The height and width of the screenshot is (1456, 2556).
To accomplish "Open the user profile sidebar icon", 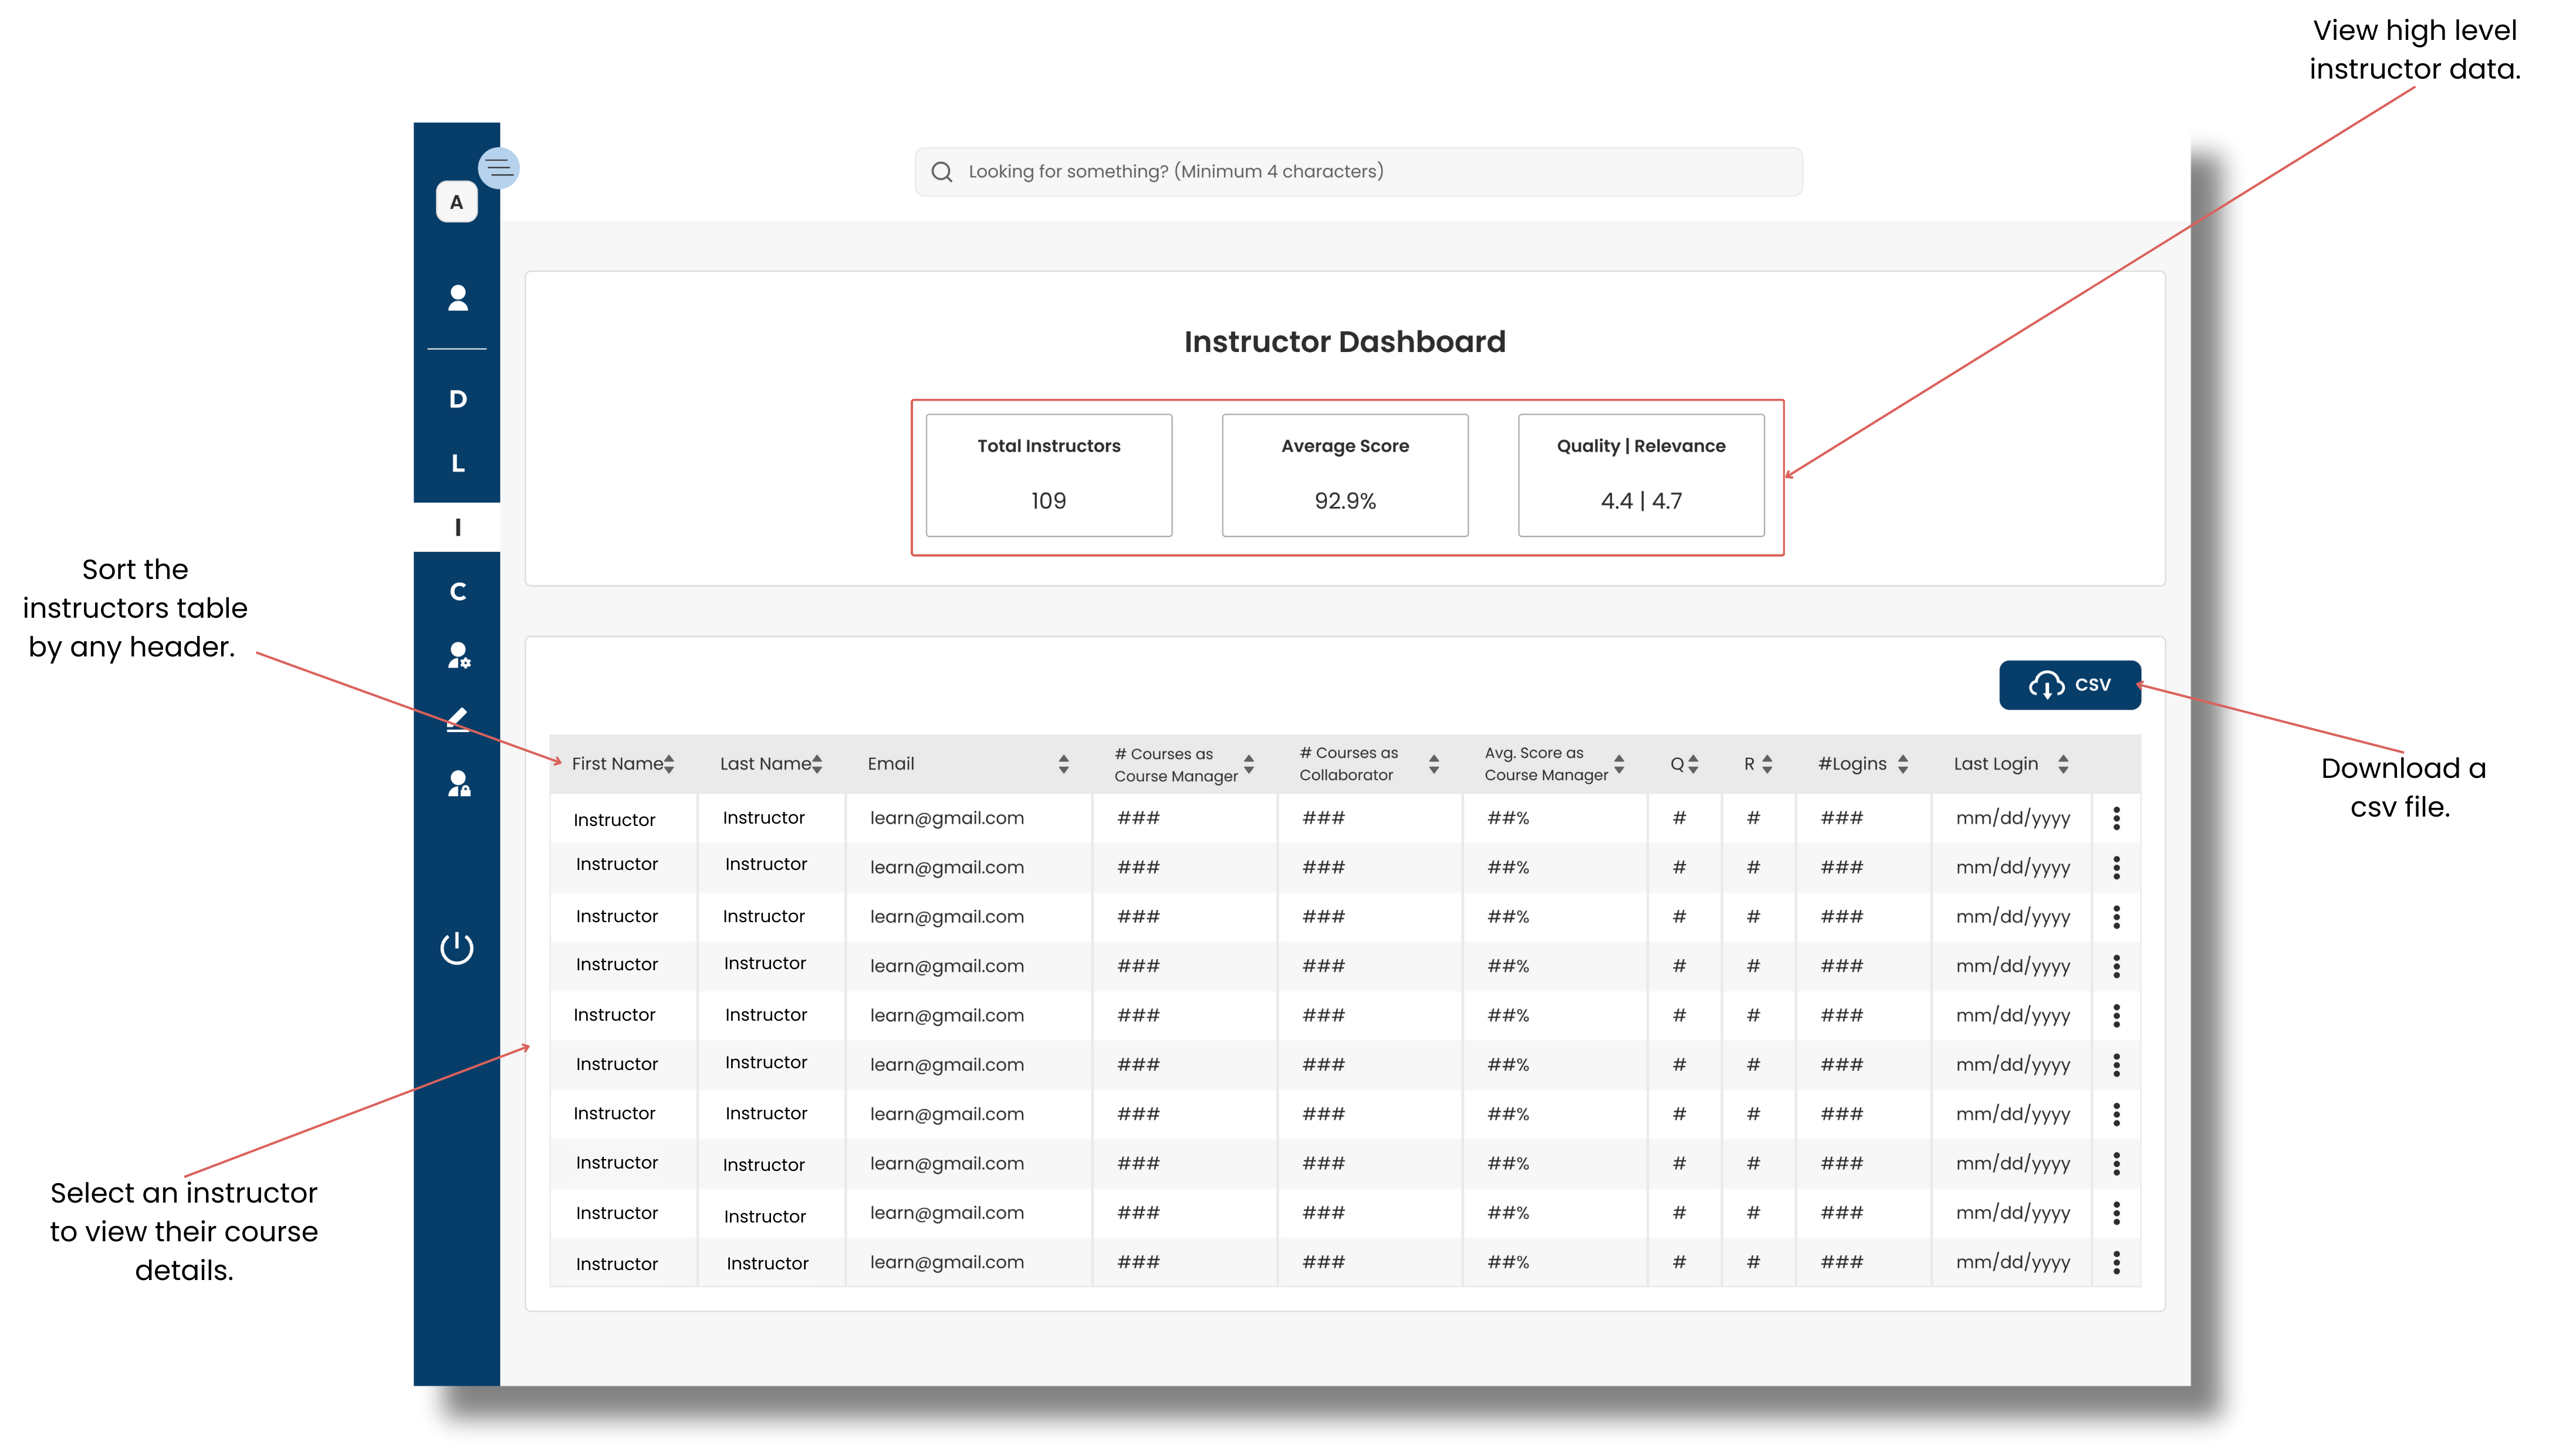I will pyautogui.click(x=457, y=298).
